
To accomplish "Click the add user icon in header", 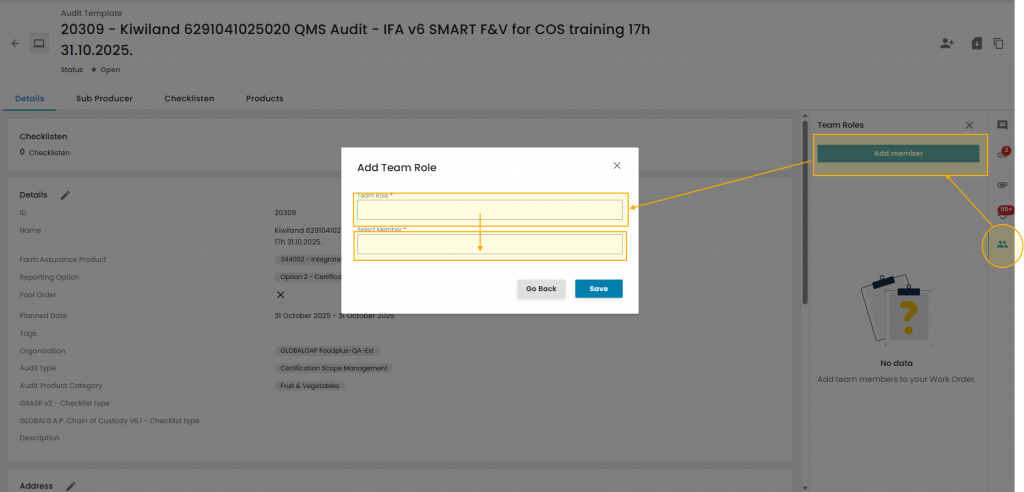I will pyautogui.click(x=947, y=44).
